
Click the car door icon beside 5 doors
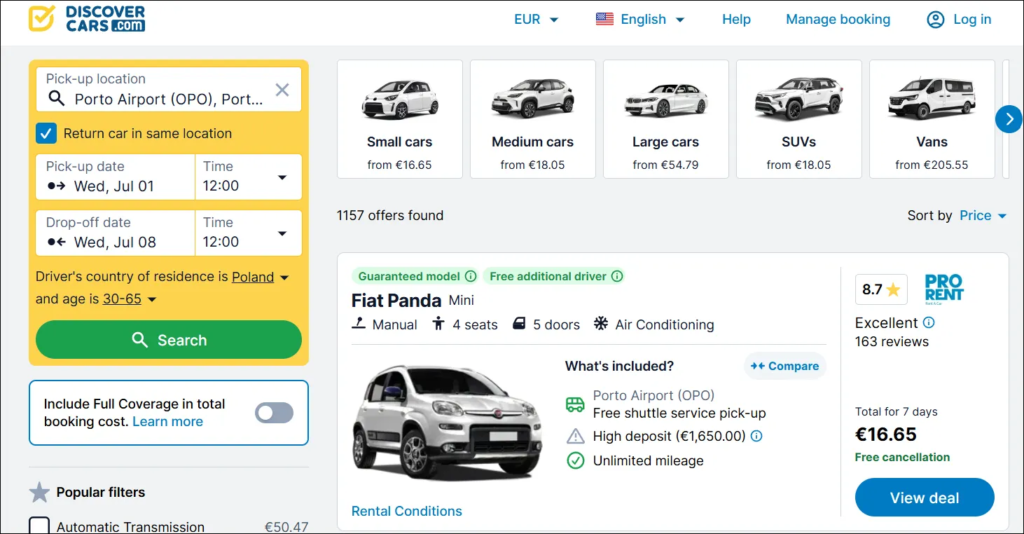pyautogui.click(x=519, y=324)
